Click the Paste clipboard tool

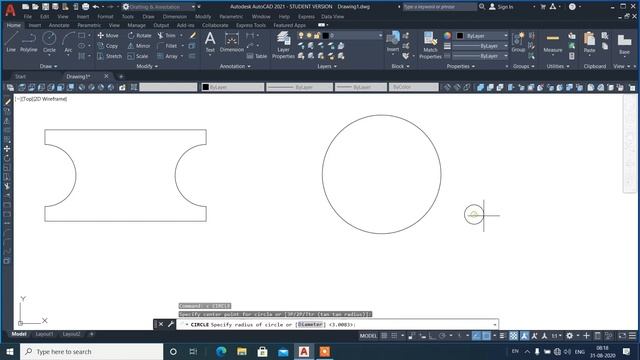coord(589,43)
